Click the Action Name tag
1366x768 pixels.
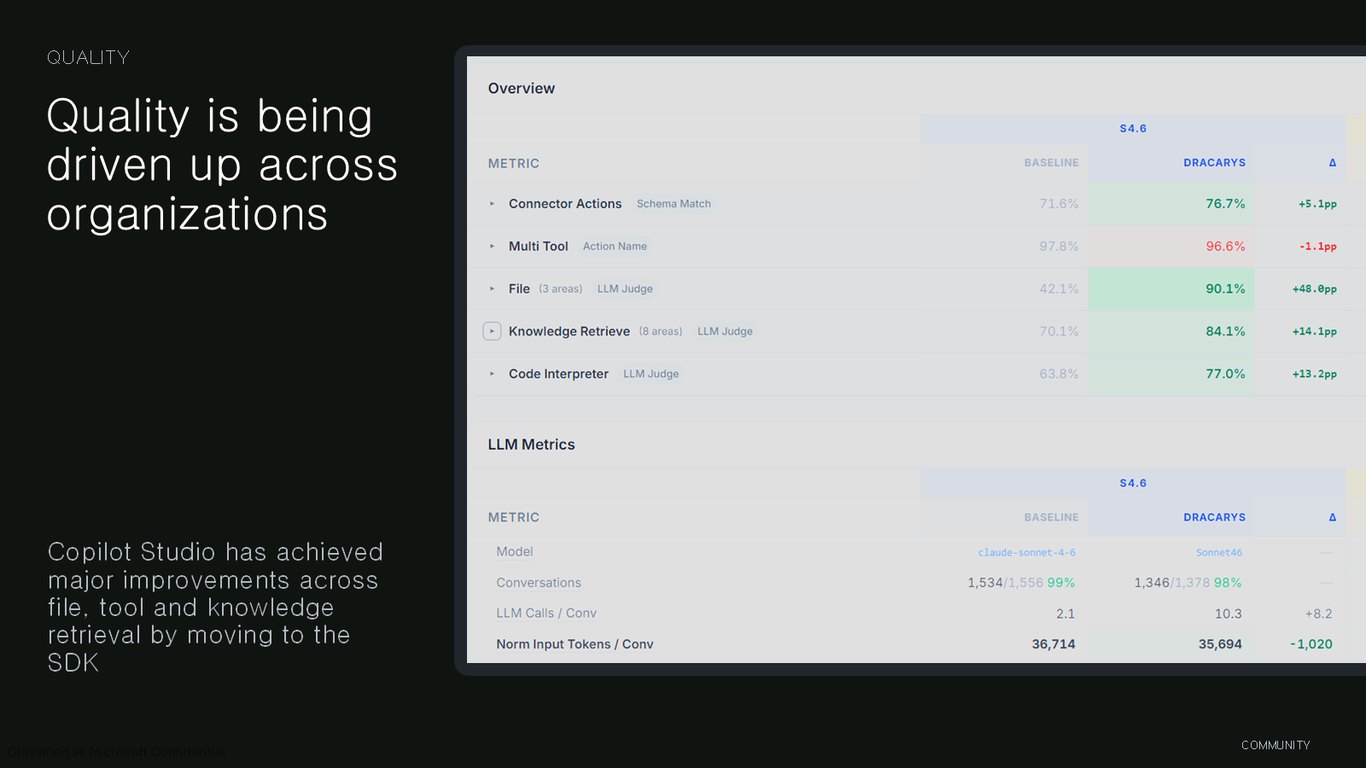point(615,246)
